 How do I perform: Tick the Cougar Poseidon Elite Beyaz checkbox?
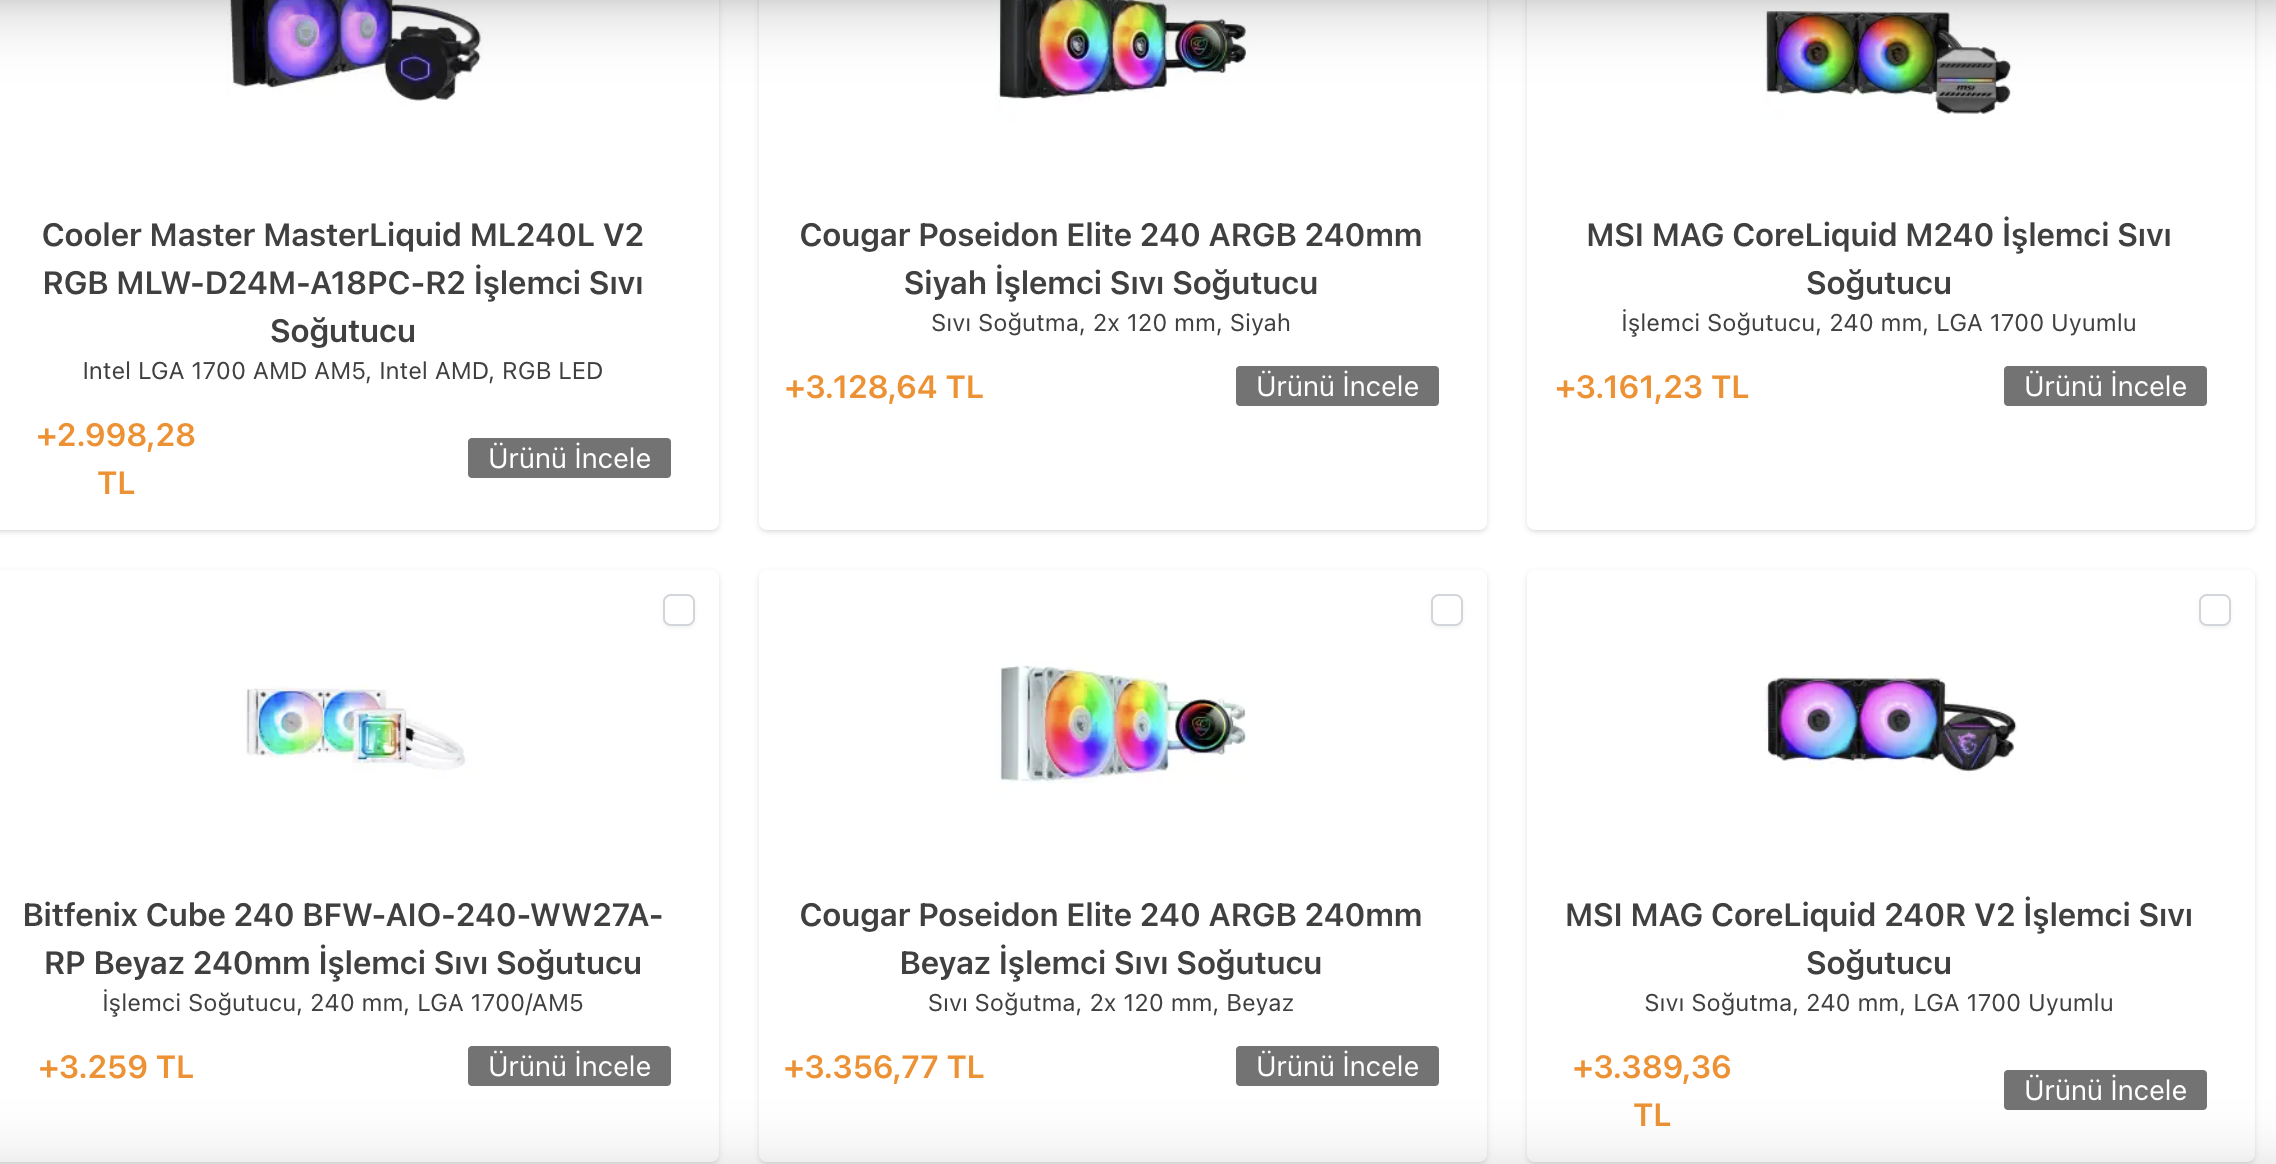coord(1447,610)
